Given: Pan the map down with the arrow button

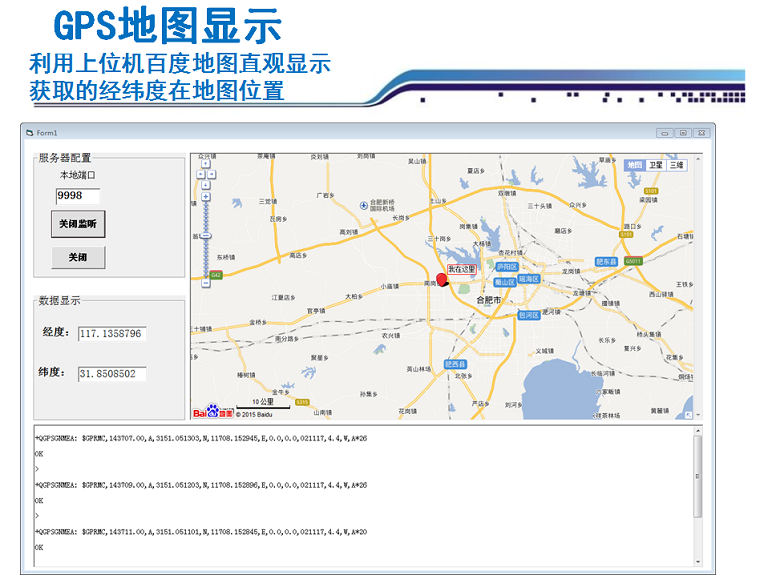Looking at the screenshot, I should coord(206,185).
